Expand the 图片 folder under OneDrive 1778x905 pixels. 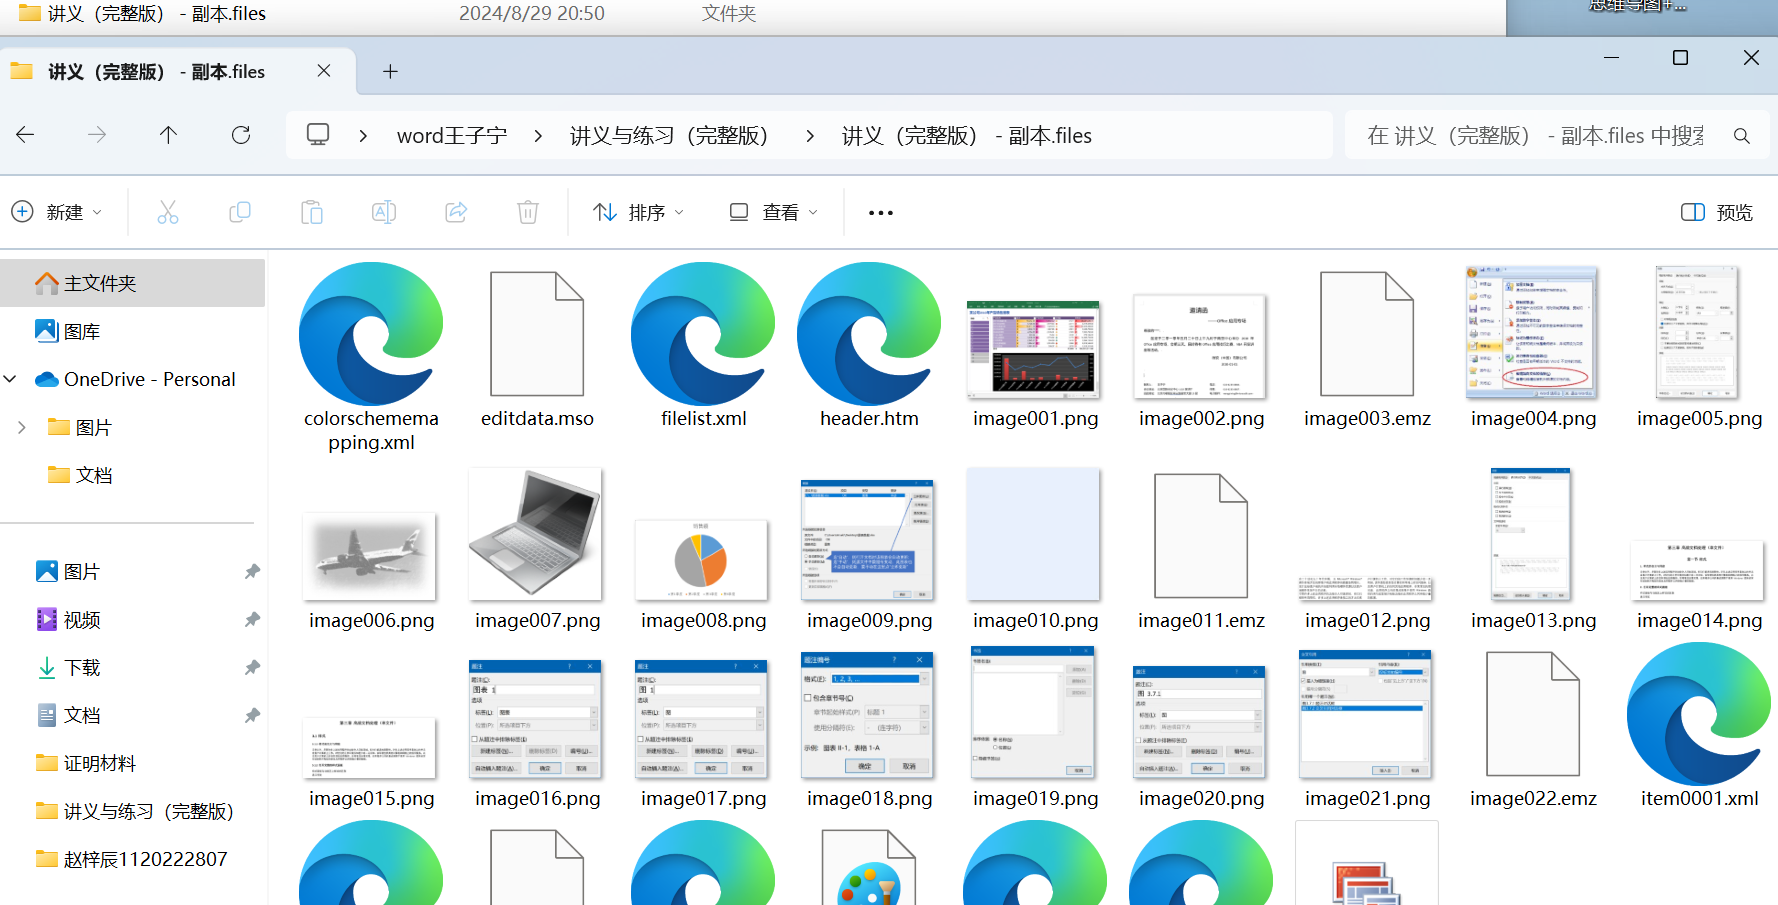[22, 427]
